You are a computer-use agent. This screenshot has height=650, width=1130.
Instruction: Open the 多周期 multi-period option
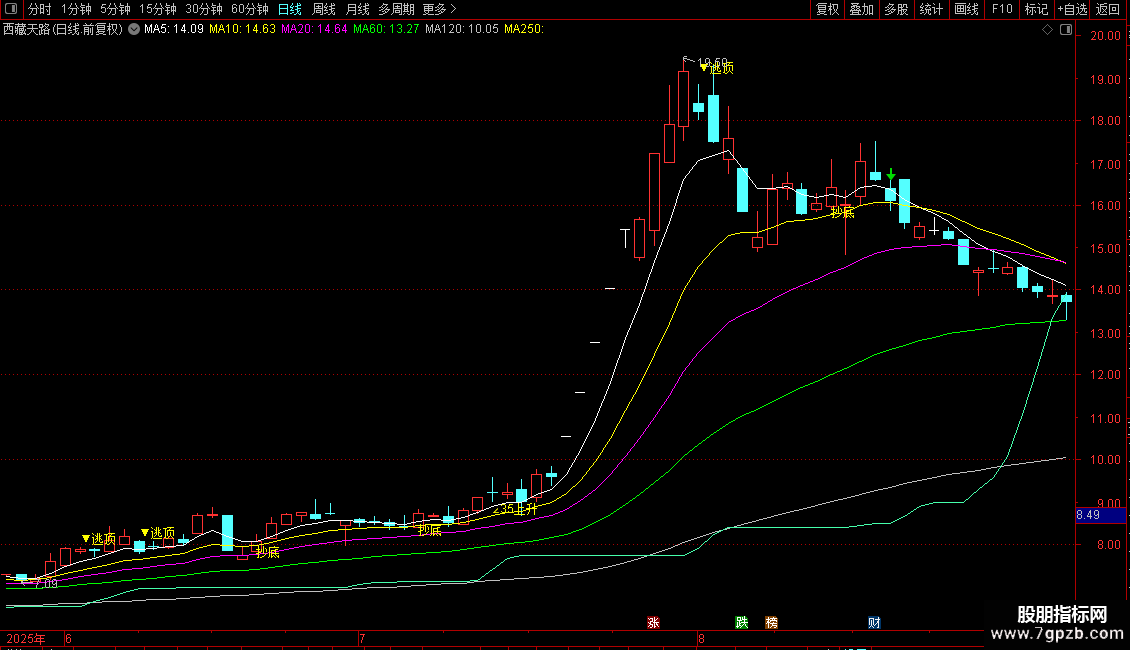coord(396,9)
